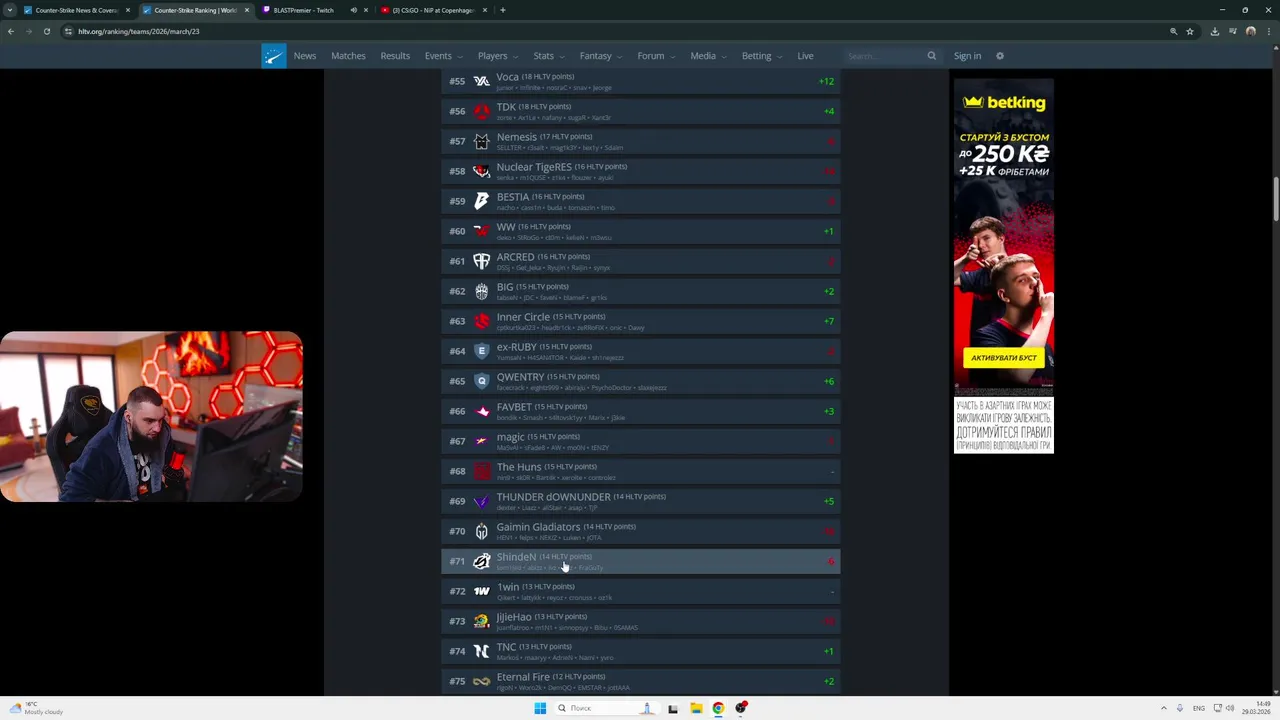Click АКТИВУВАТИ БУСТ button on betking ad
This screenshot has width=1280, height=720.
click(x=1004, y=357)
